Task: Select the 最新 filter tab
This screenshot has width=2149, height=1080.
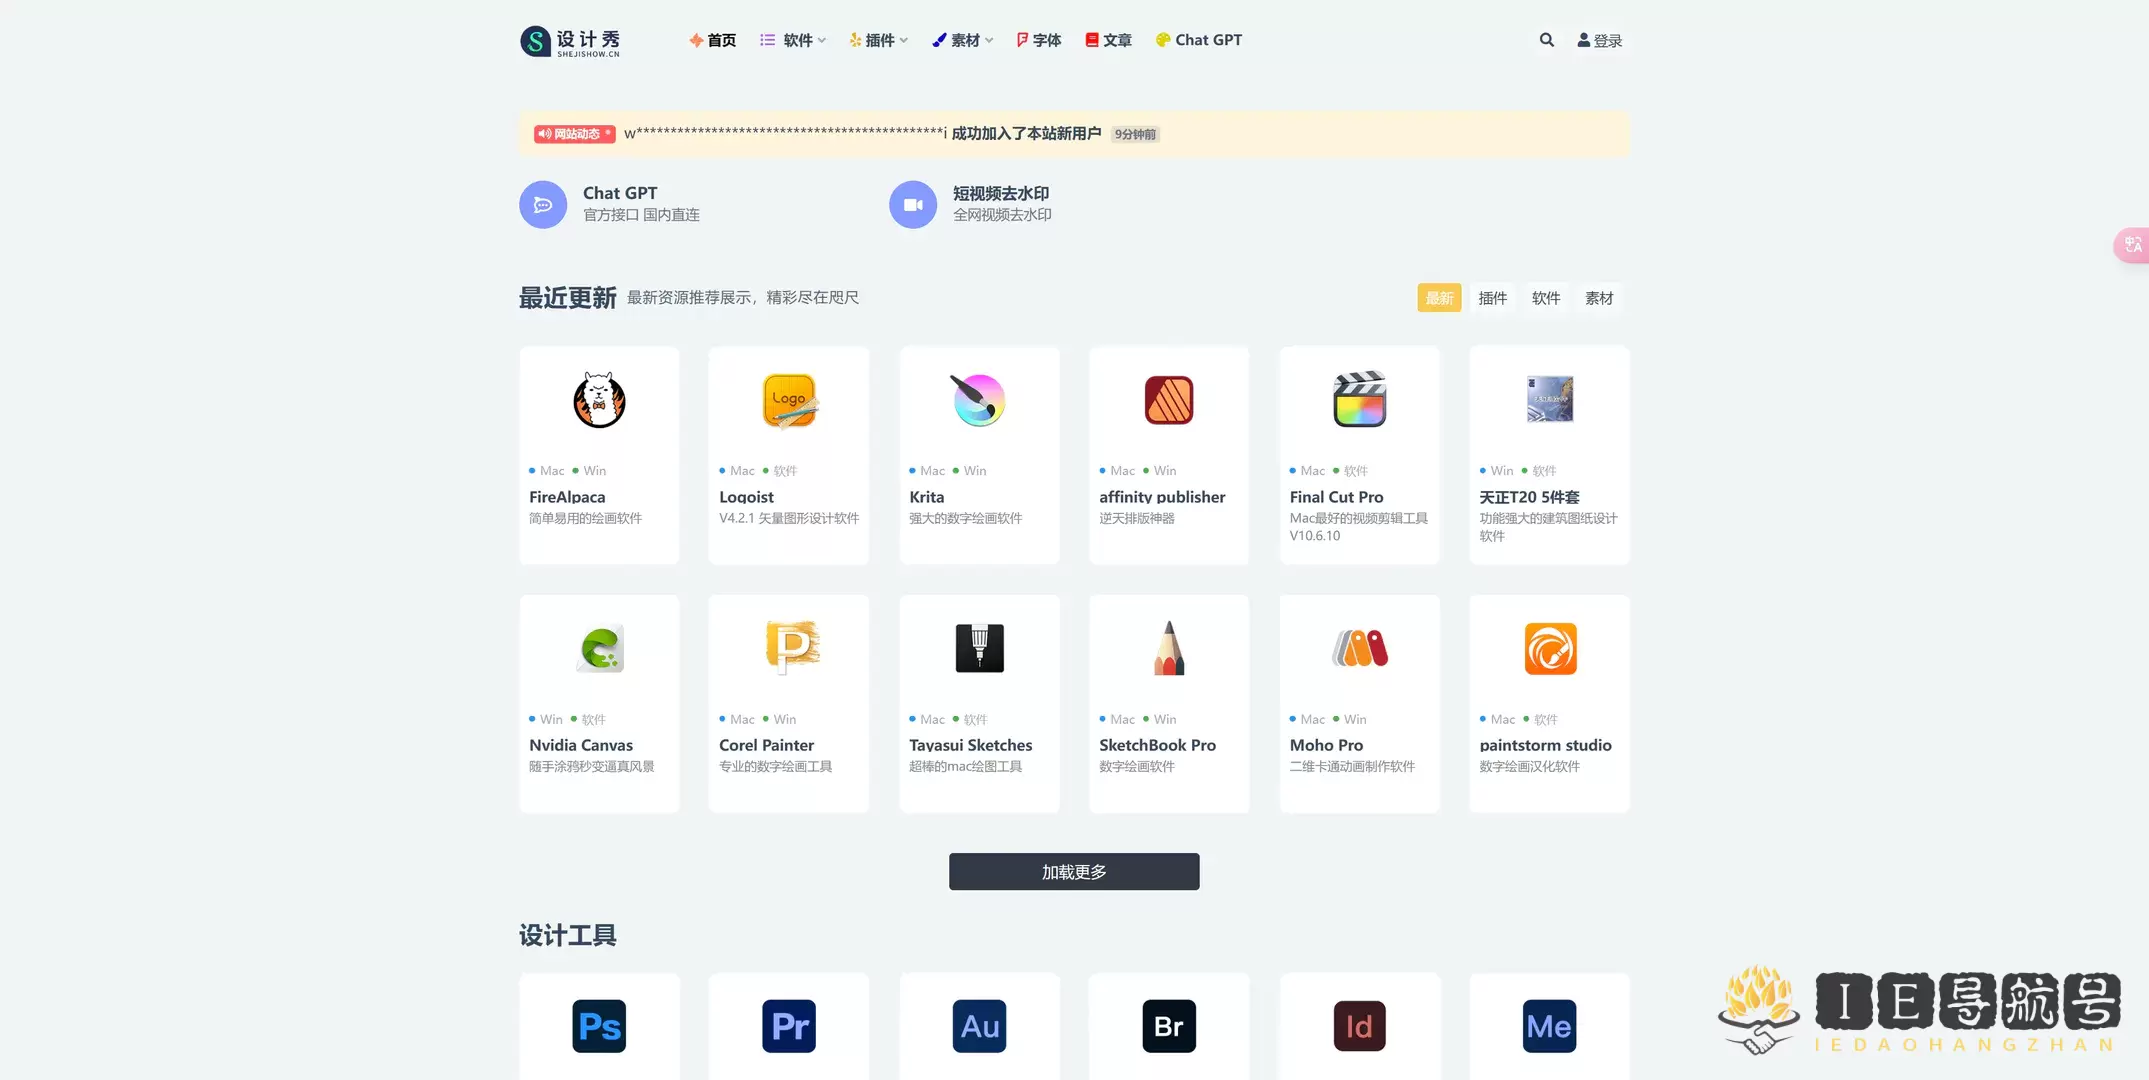Action: [1439, 297]
